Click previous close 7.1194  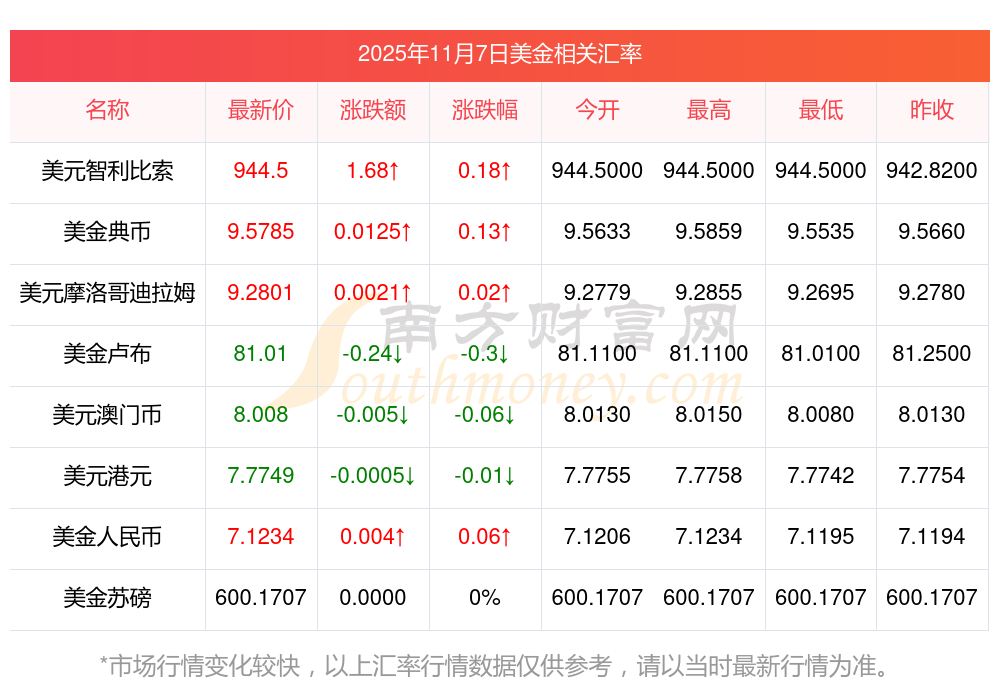click(x=932, y=536)
